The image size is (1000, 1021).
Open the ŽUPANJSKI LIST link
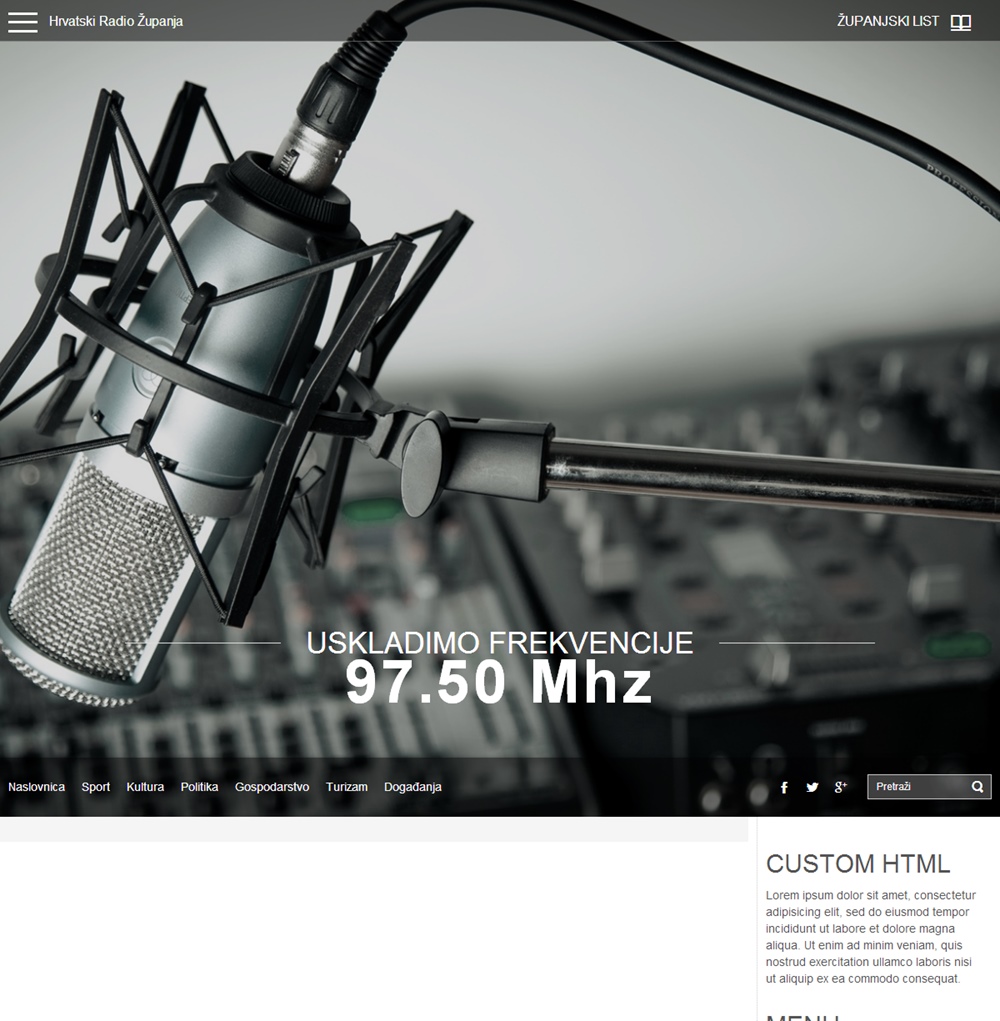[x=888, y=21]
